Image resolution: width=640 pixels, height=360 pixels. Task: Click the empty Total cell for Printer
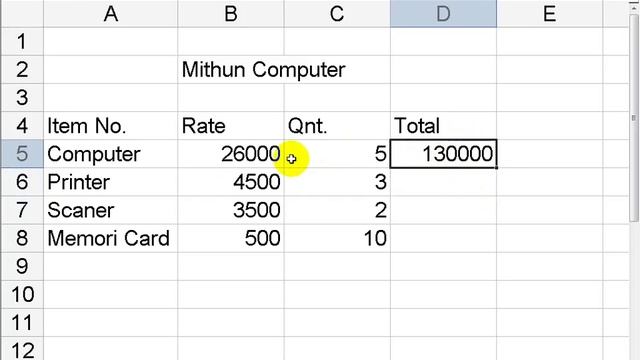click(x=443, y=182)
